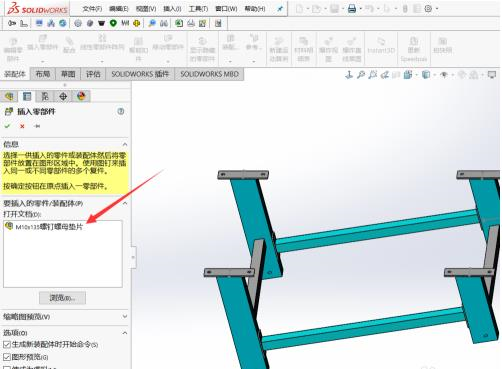502x369 pixels.
Task: Click the Zoom to Fit view icon
Action: [x=361, y=75]
